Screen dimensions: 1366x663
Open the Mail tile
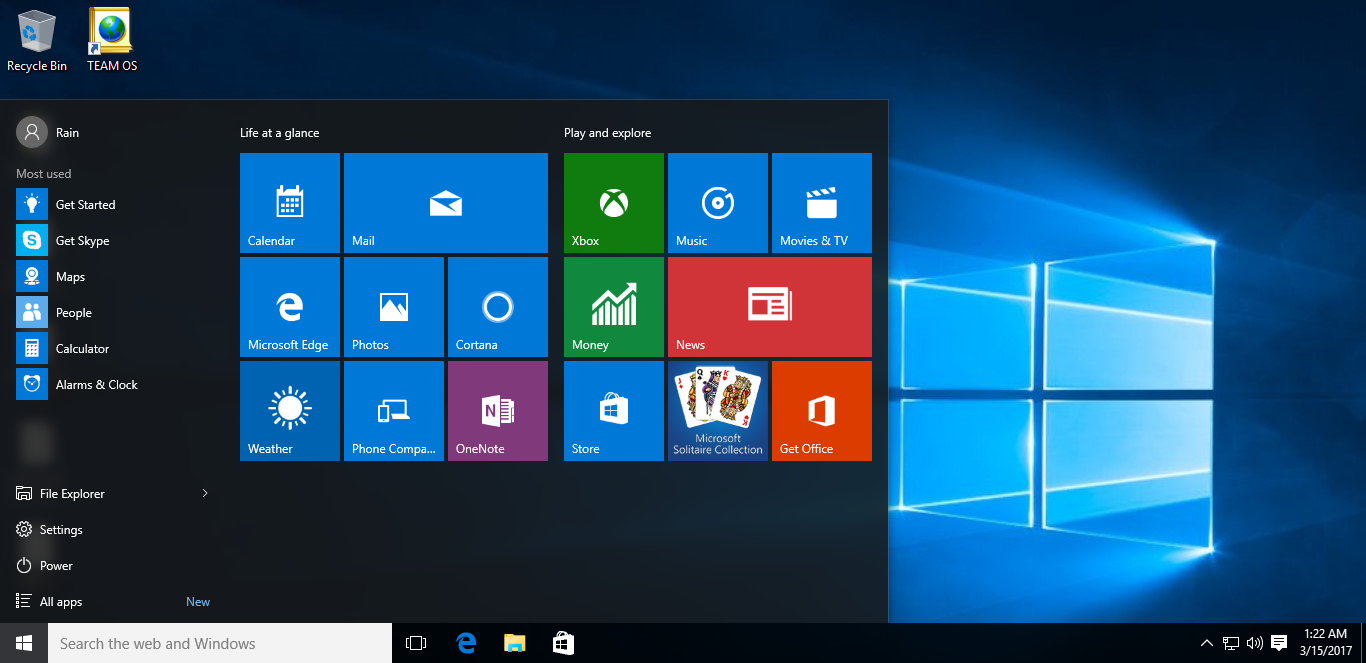click(446, 203)
